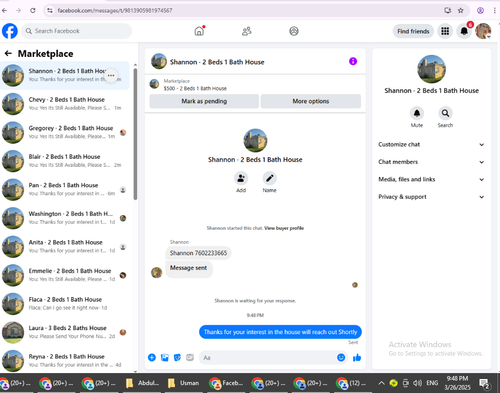500x393 pixels.
Task: Mute the chat with the bell icon
Action: pos(417,113)
